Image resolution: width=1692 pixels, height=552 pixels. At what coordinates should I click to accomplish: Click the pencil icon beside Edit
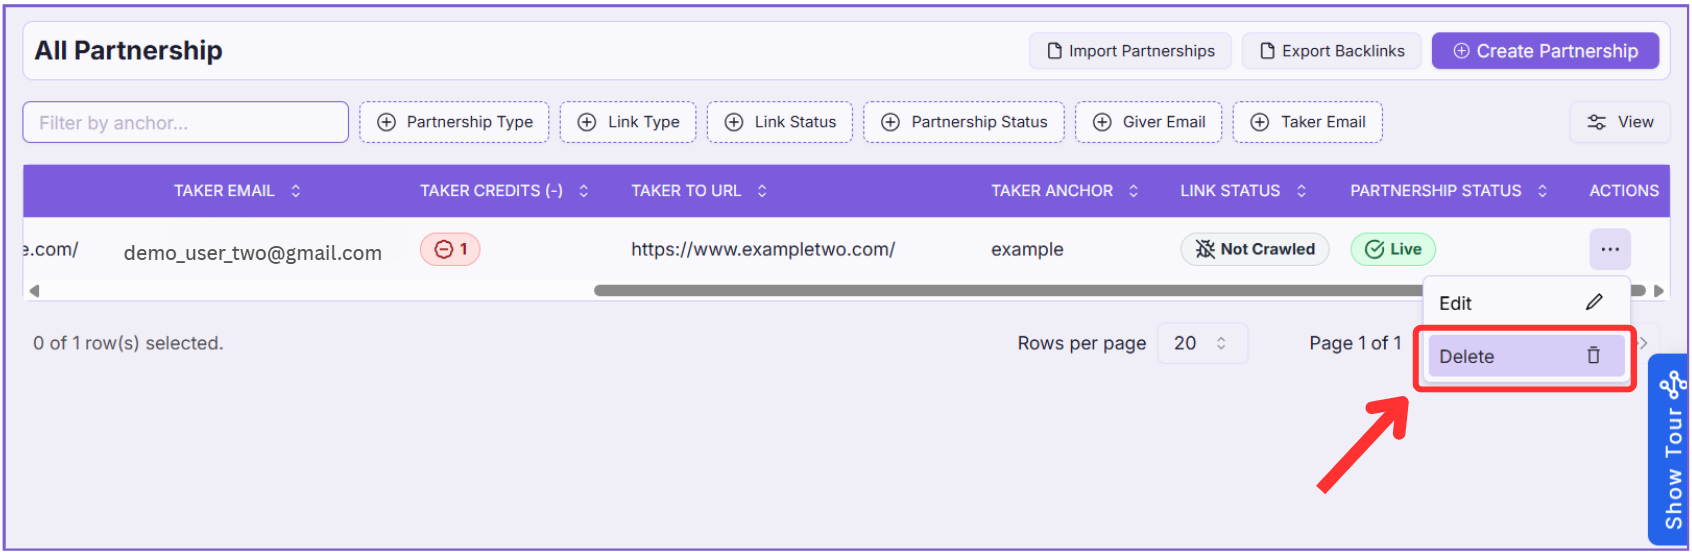tap(1594, 302)
